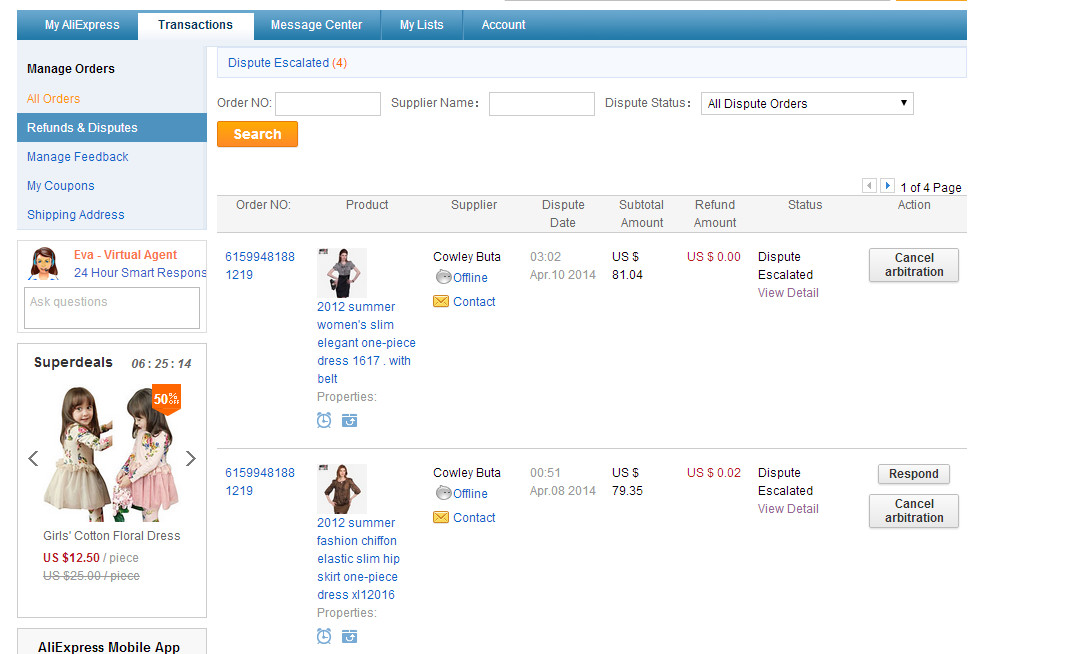The image size is (1080, 654).
Task: Open Manage Feedback link
Action: (78, 157)
